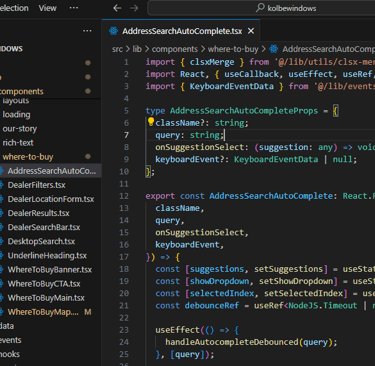The image size is (375, 366).
Task: Open DealerSearchBar.tsx file
Action: pyautogui.click(x=44, y=227)
